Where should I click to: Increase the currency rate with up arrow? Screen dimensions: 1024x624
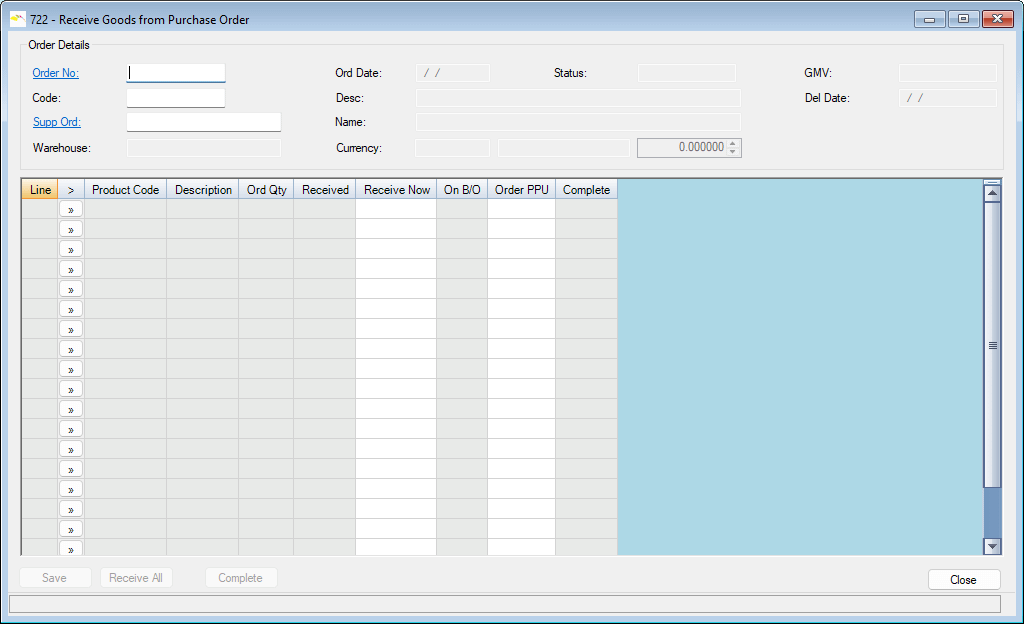pyautogui.click(x=734, y=144)
